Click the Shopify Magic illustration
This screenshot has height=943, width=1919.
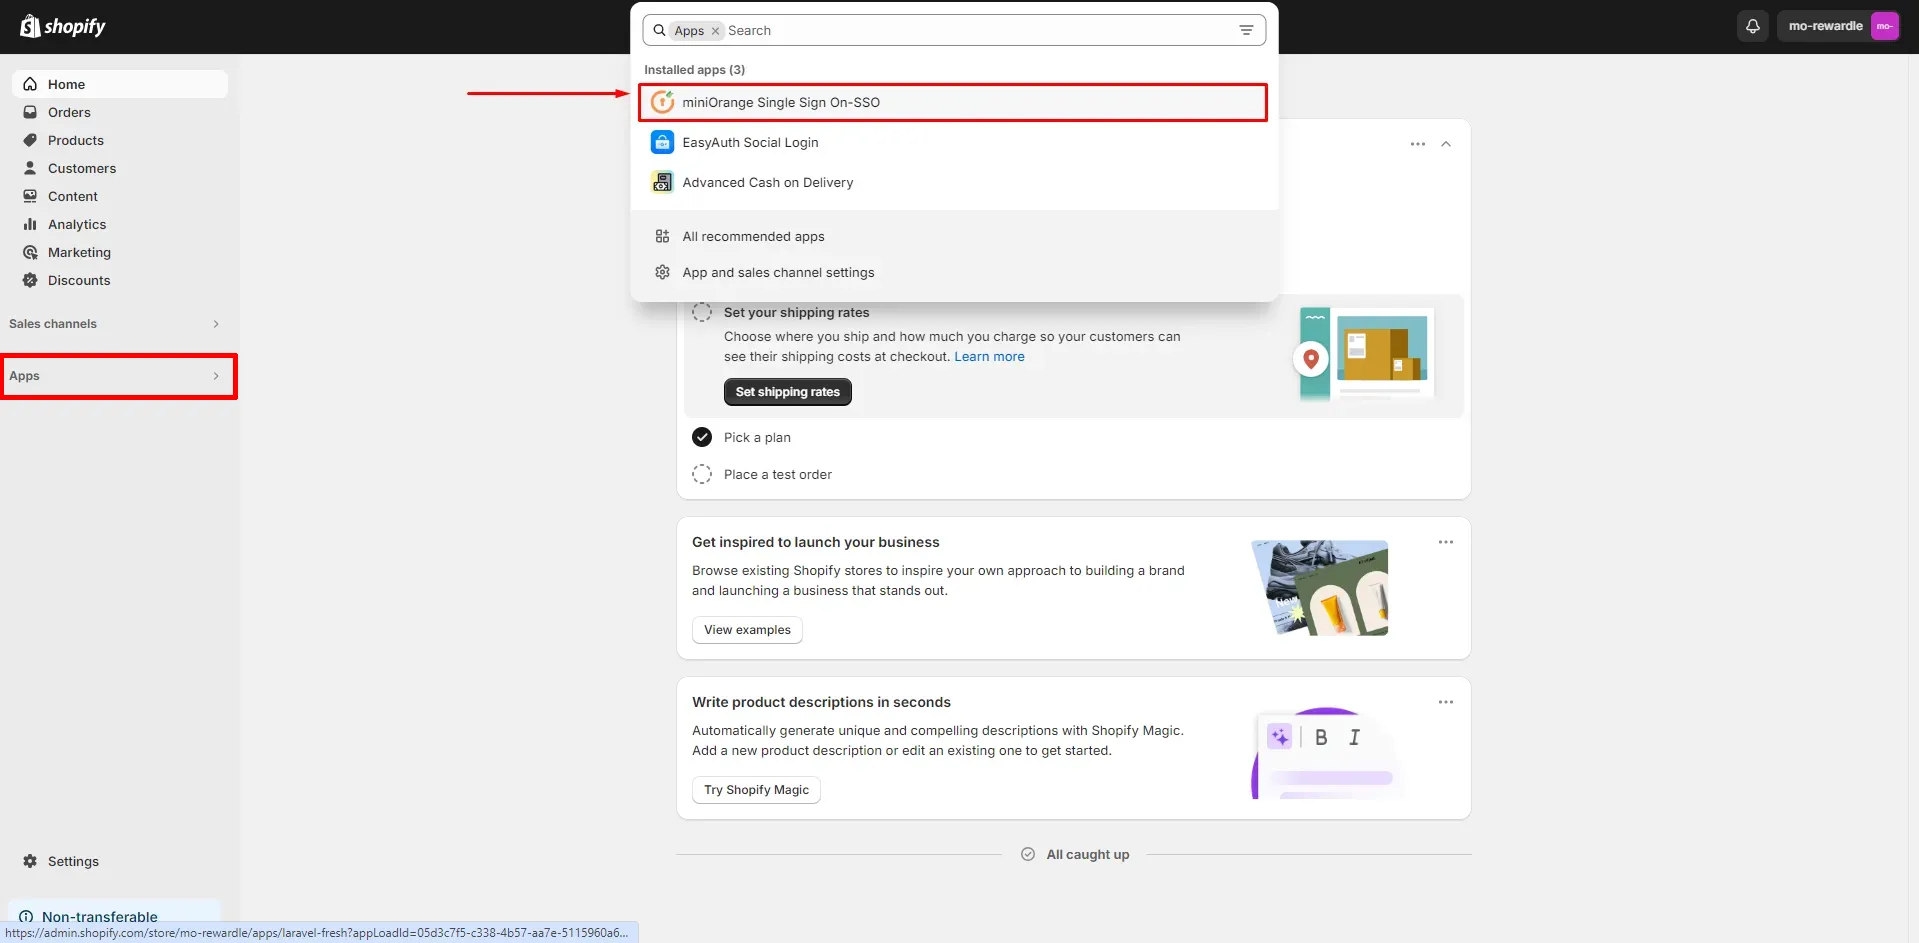point(1326,752)
